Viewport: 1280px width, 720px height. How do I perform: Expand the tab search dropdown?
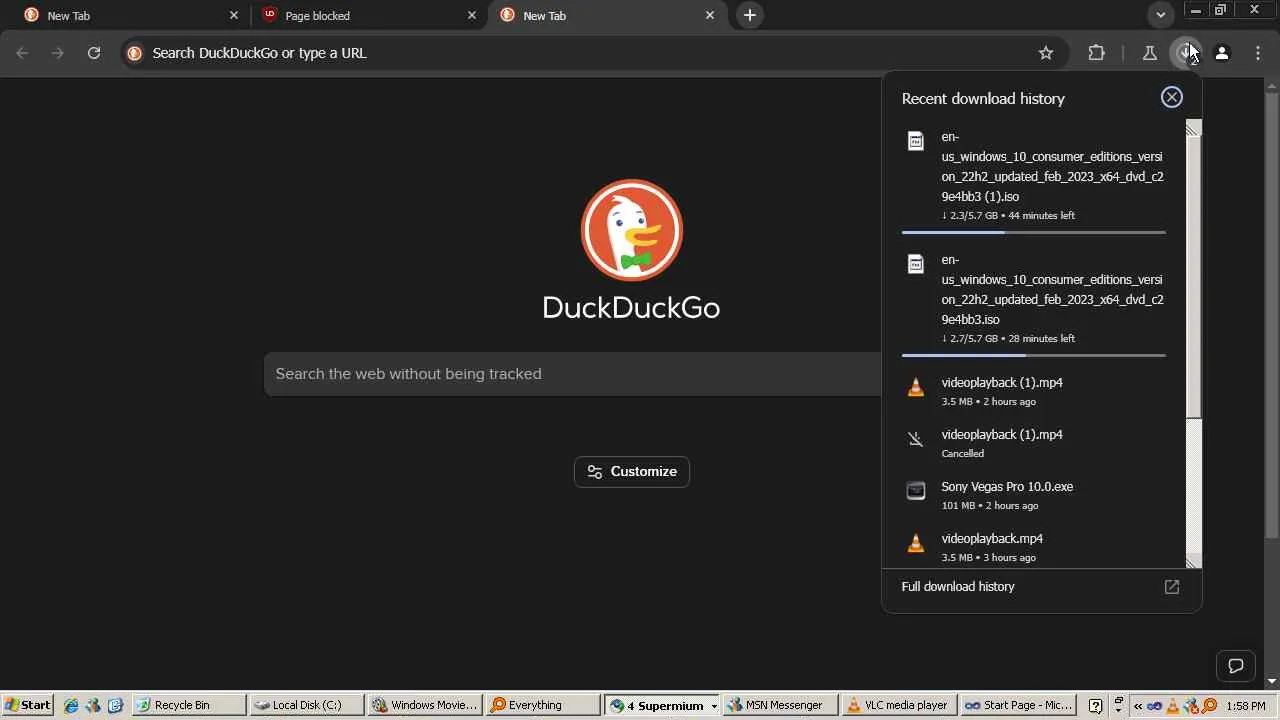tap(1160, 15)
